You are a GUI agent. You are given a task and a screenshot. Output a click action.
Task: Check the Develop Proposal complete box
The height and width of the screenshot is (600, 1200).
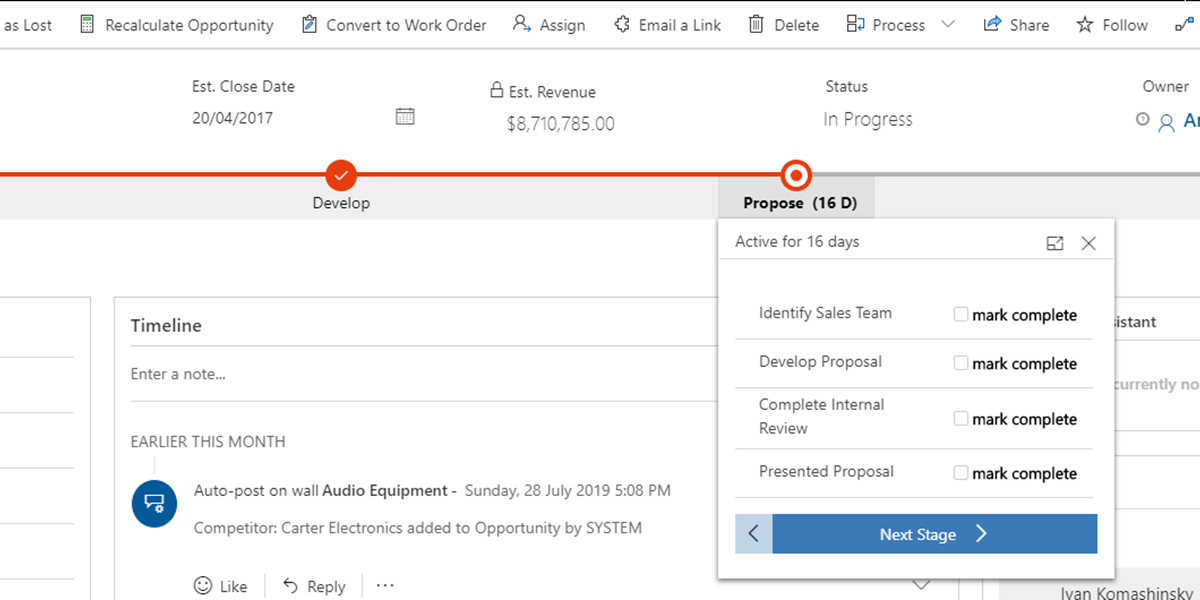pos(960,362)
